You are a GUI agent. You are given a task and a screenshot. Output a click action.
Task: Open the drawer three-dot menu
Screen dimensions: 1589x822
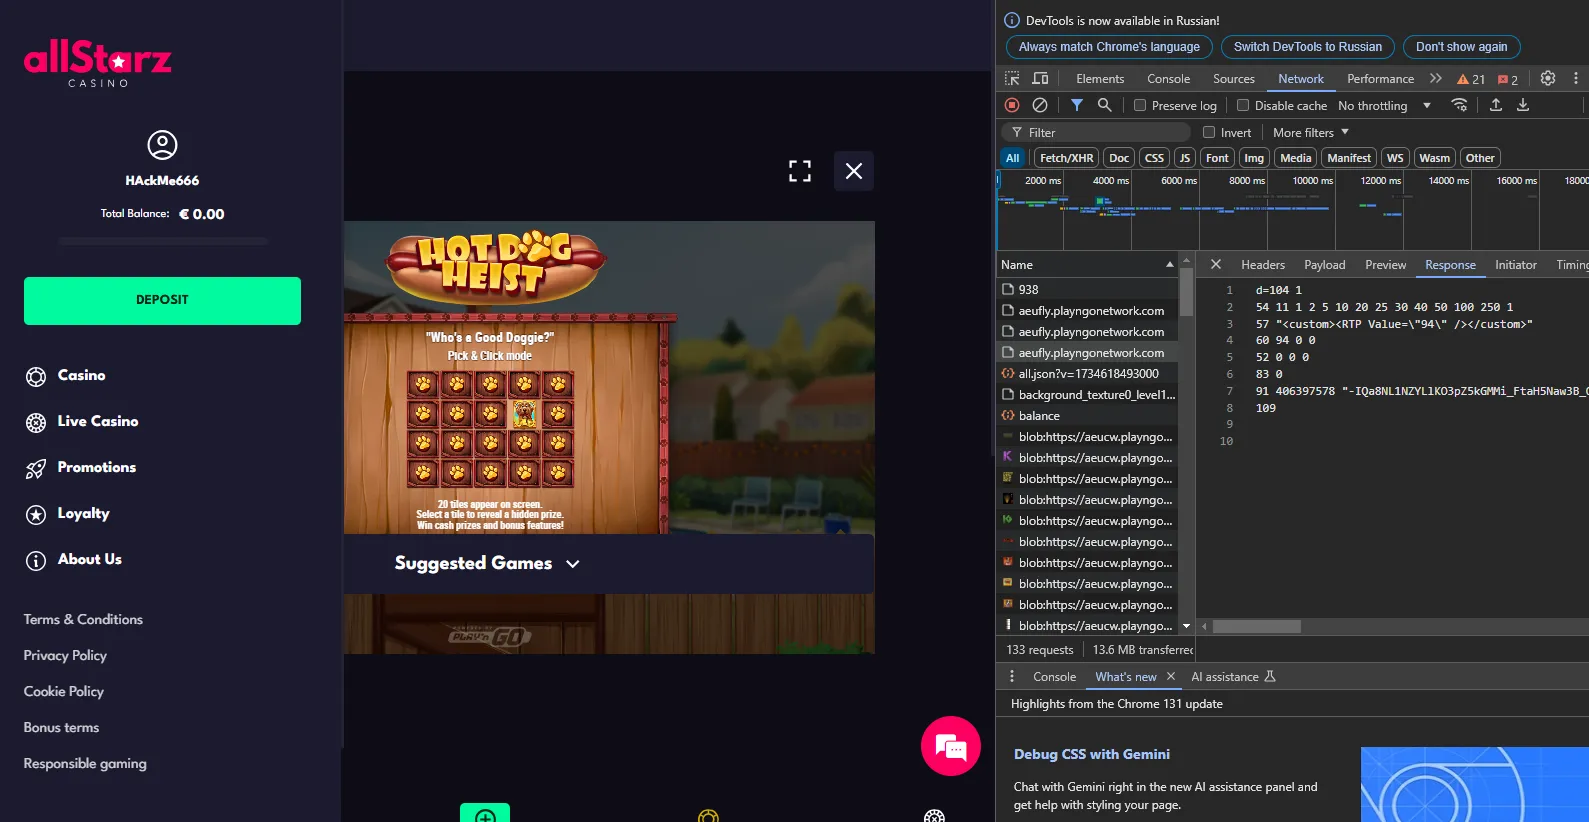point(1012,676)
